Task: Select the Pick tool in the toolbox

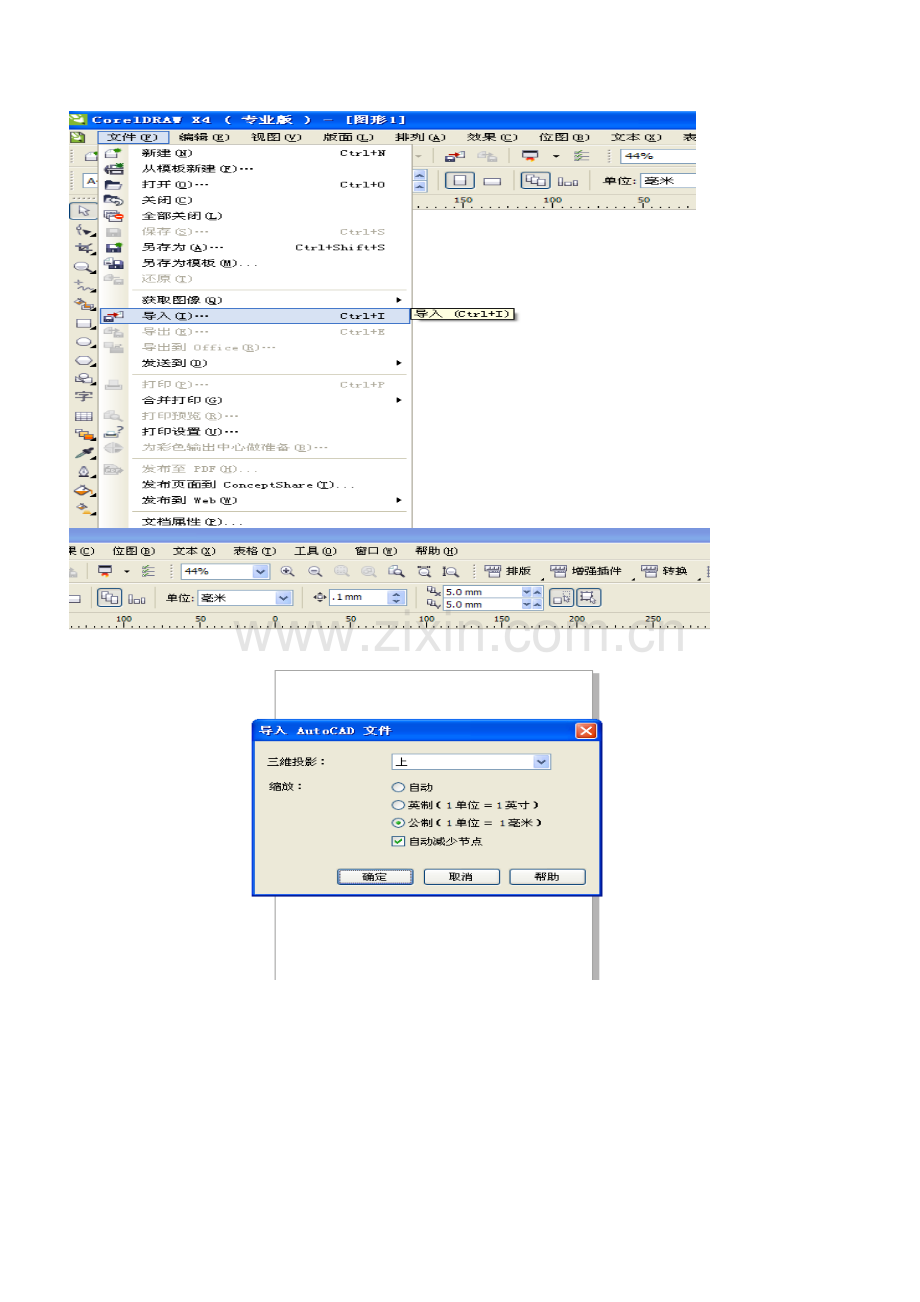Action: tap(85, 211)
